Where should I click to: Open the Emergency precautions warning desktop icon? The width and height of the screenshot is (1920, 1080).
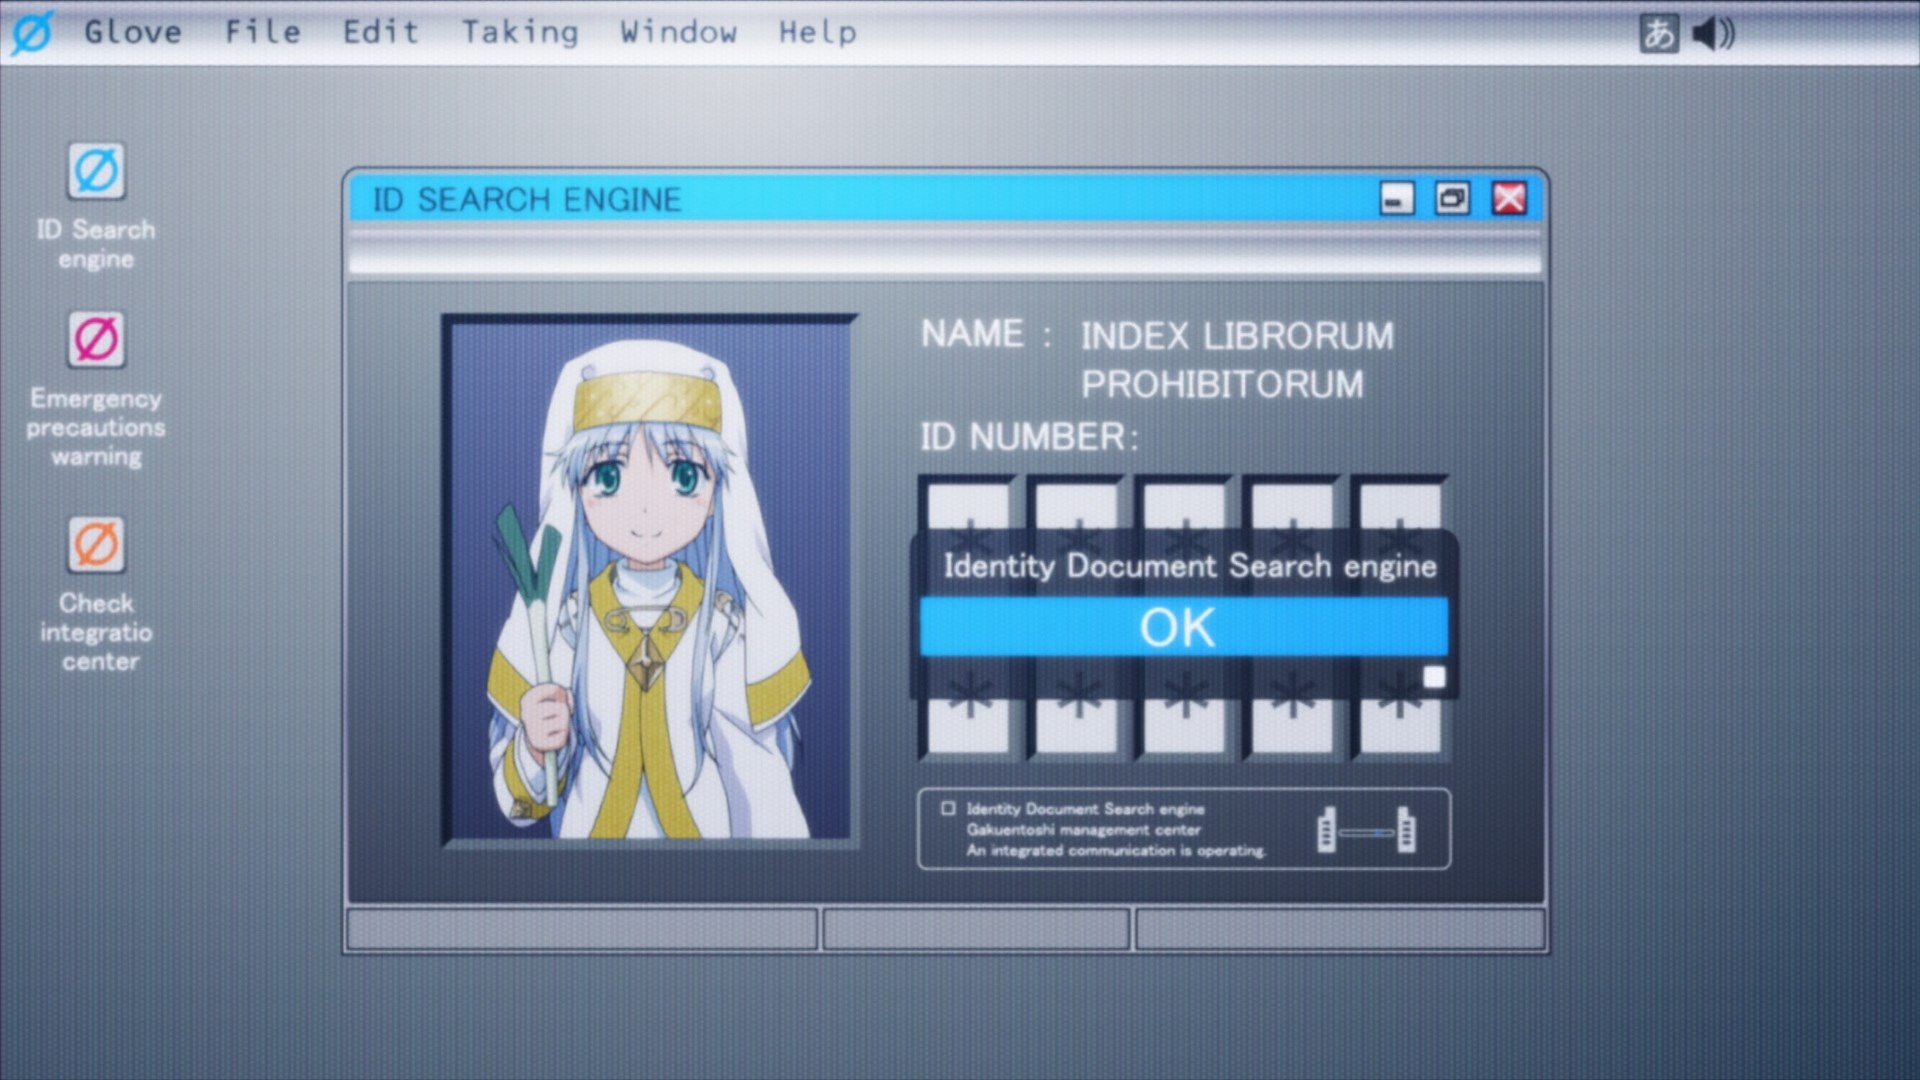pos(96,339)
